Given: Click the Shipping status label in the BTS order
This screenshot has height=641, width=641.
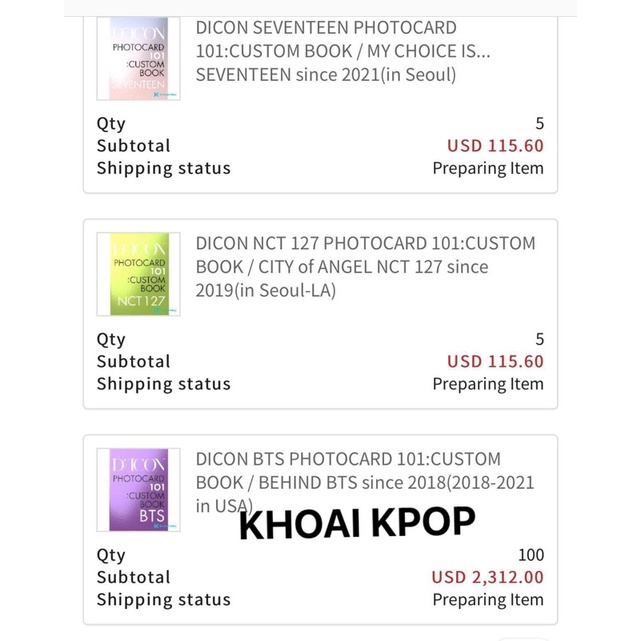Looking at the screenshot, I should (163, 600).
